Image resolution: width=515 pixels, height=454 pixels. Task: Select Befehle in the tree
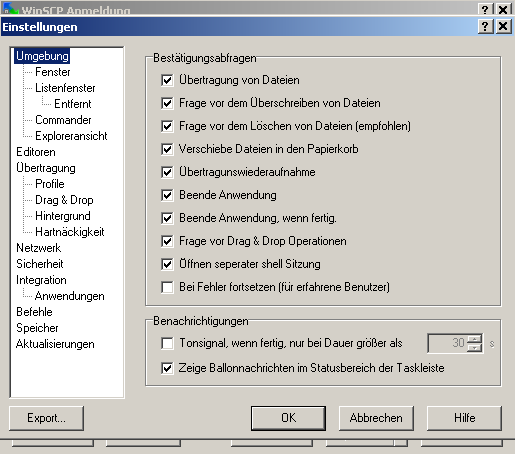[x=34, y=312]
